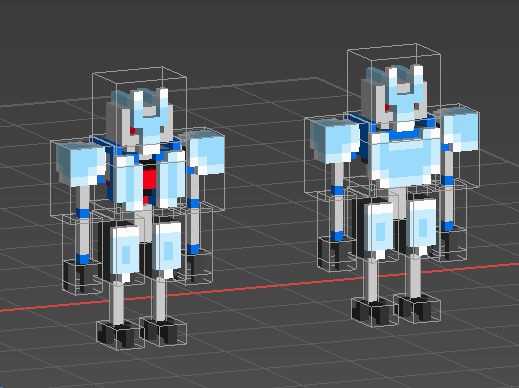Viewport: 519px width, 388px height.
Task: Select left robot's open chest door, viewer's right
Action: pos(171,178)
